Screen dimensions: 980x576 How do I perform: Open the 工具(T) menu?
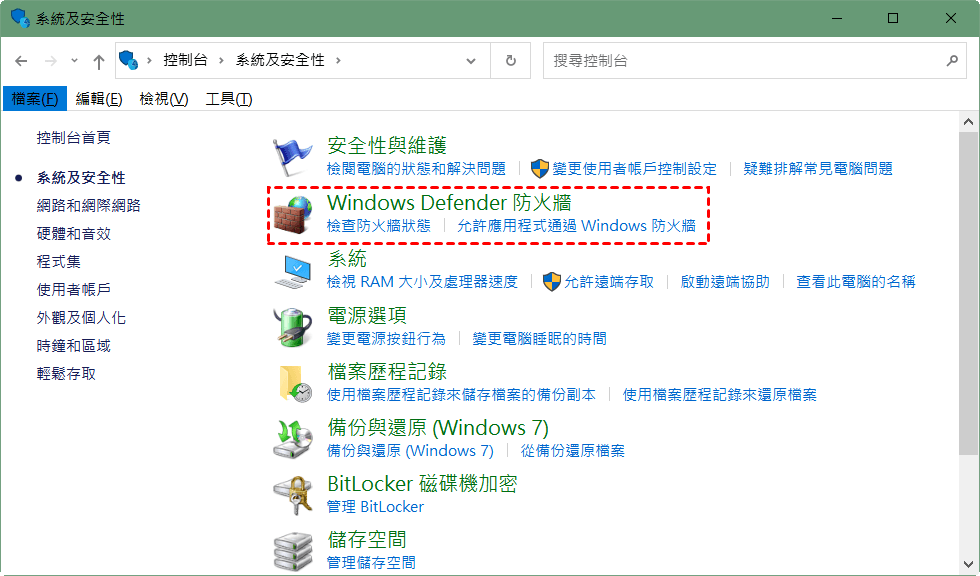click(229, 99)
